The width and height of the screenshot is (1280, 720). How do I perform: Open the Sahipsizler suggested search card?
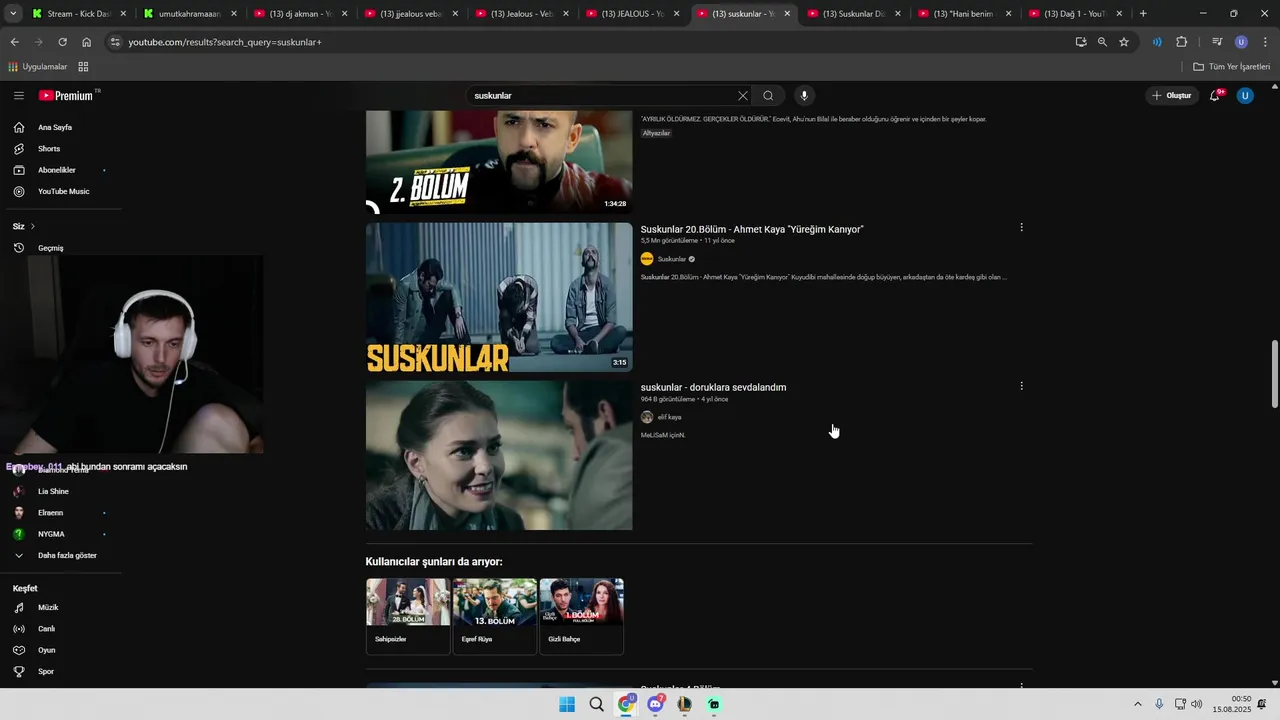408,616
